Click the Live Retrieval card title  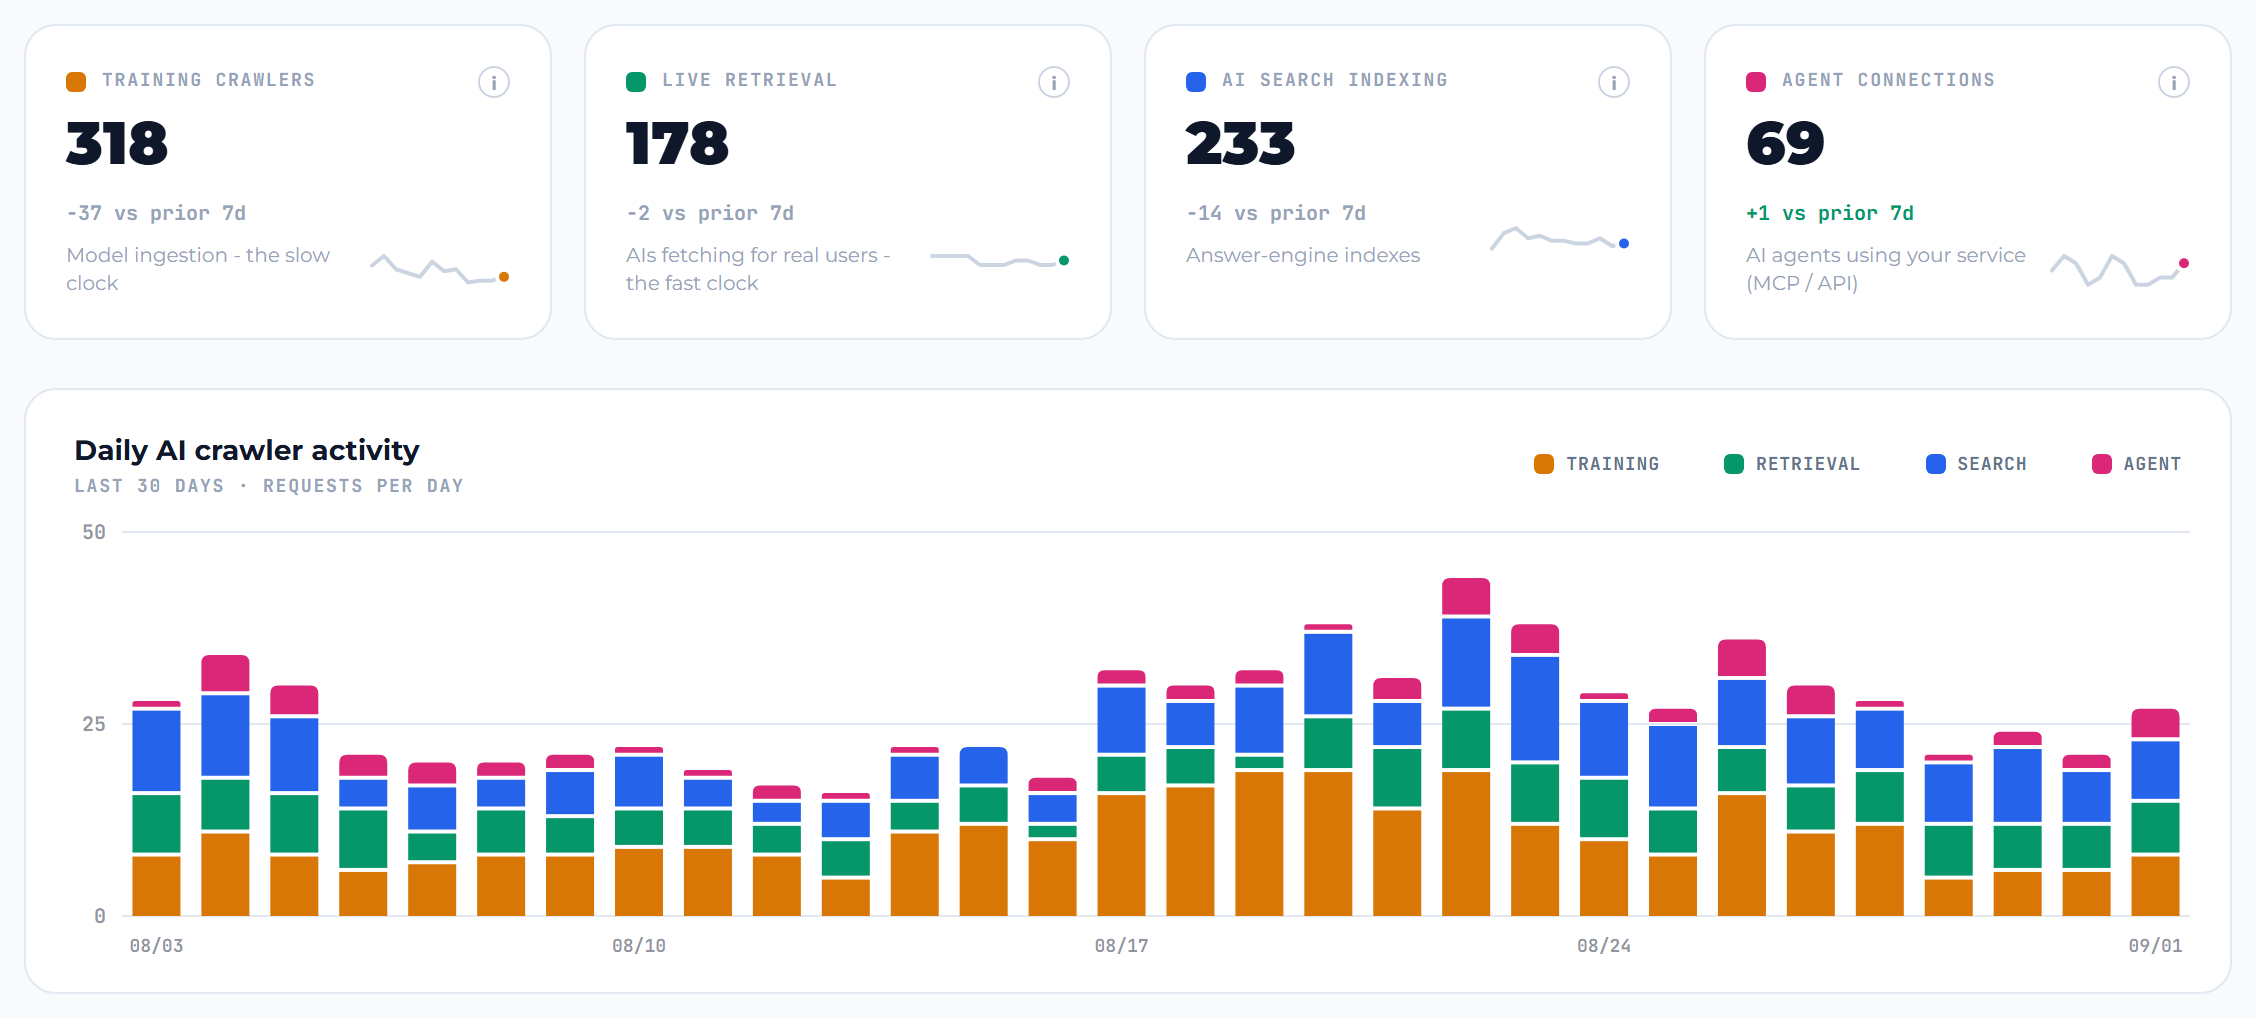point(749,80)
